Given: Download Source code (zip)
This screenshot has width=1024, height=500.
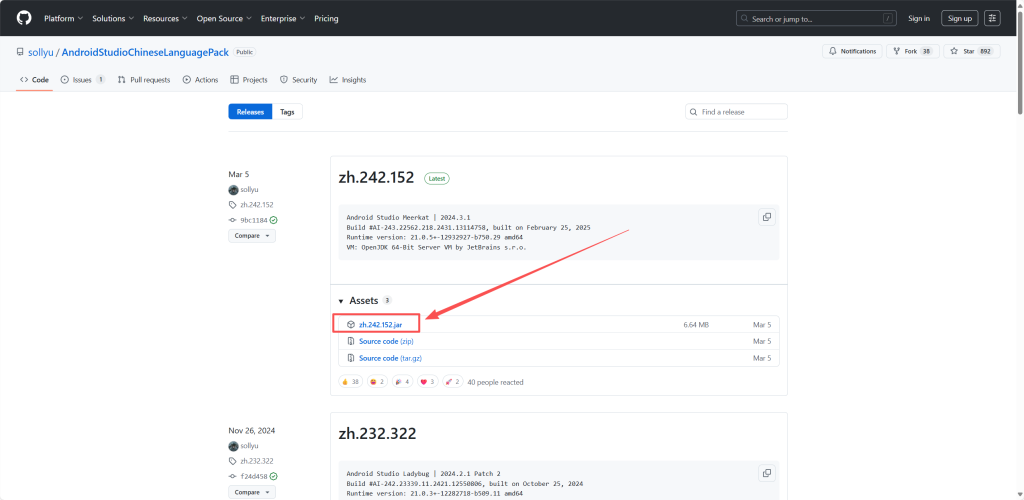Looking at the screenshot, I should (386, 341).
